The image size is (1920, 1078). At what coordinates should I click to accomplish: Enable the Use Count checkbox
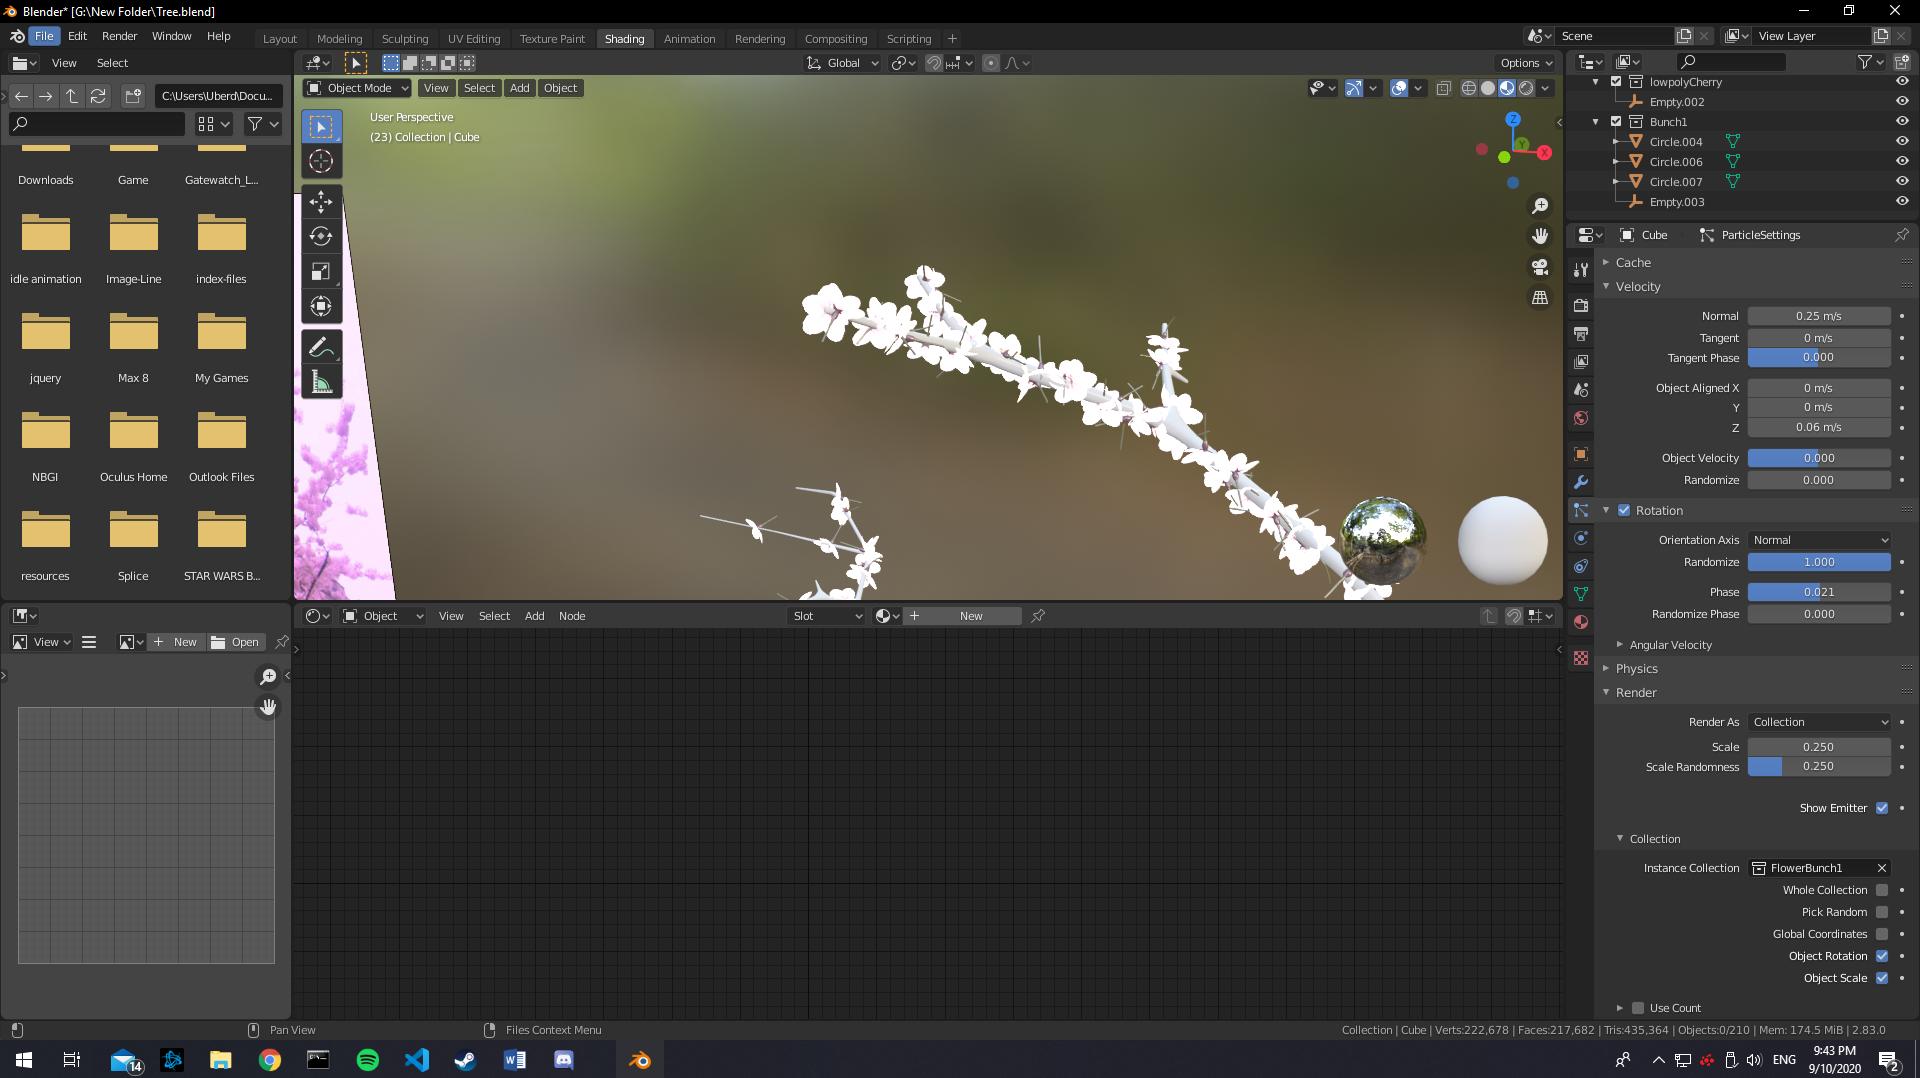pos(1638,1008)
